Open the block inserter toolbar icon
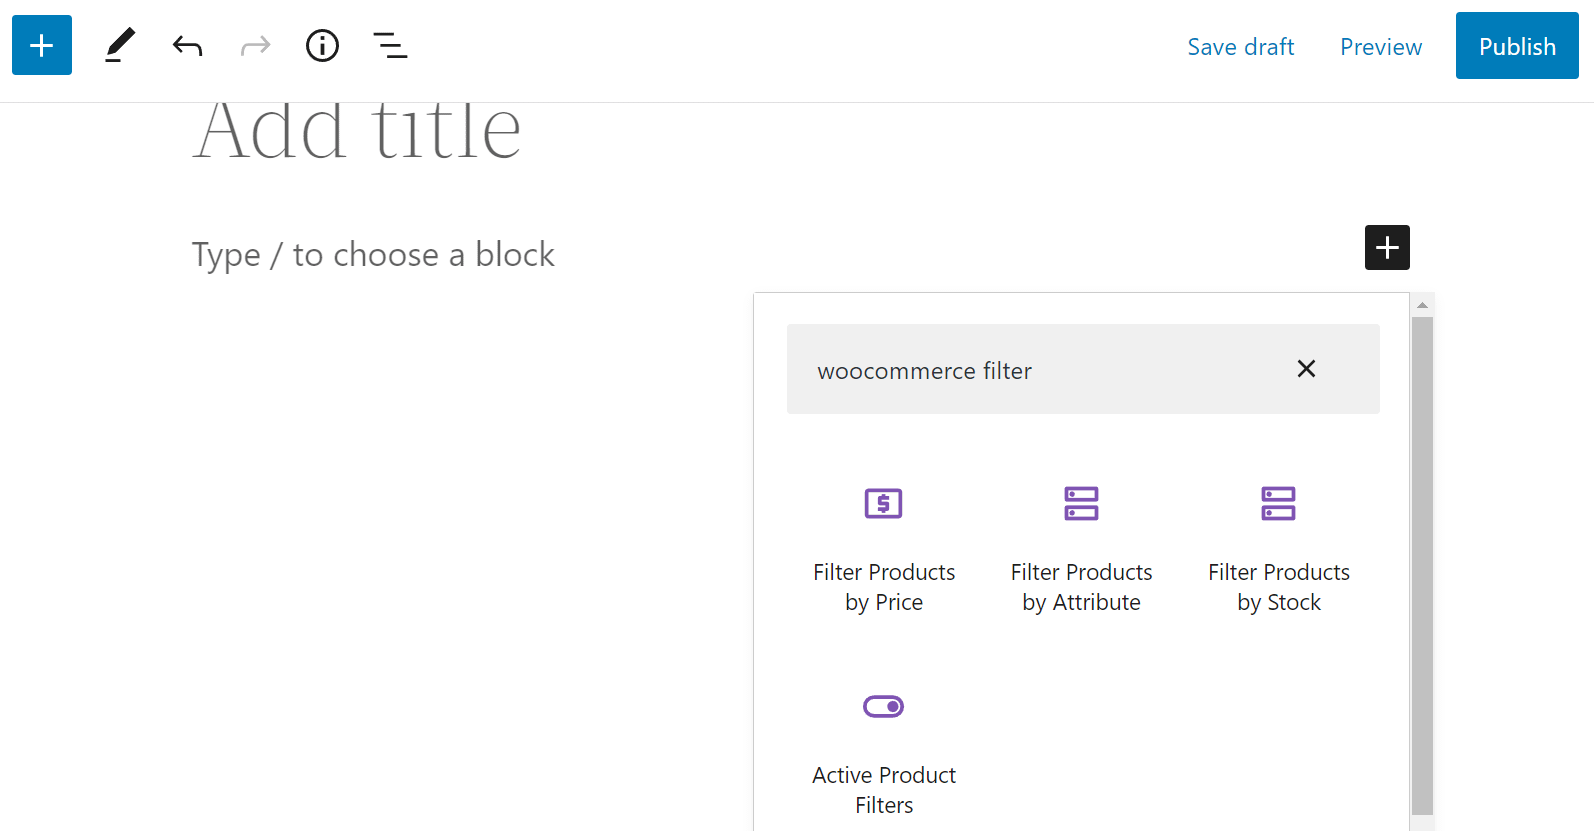Screen dimensions: 1594x831 pos(41,45)
